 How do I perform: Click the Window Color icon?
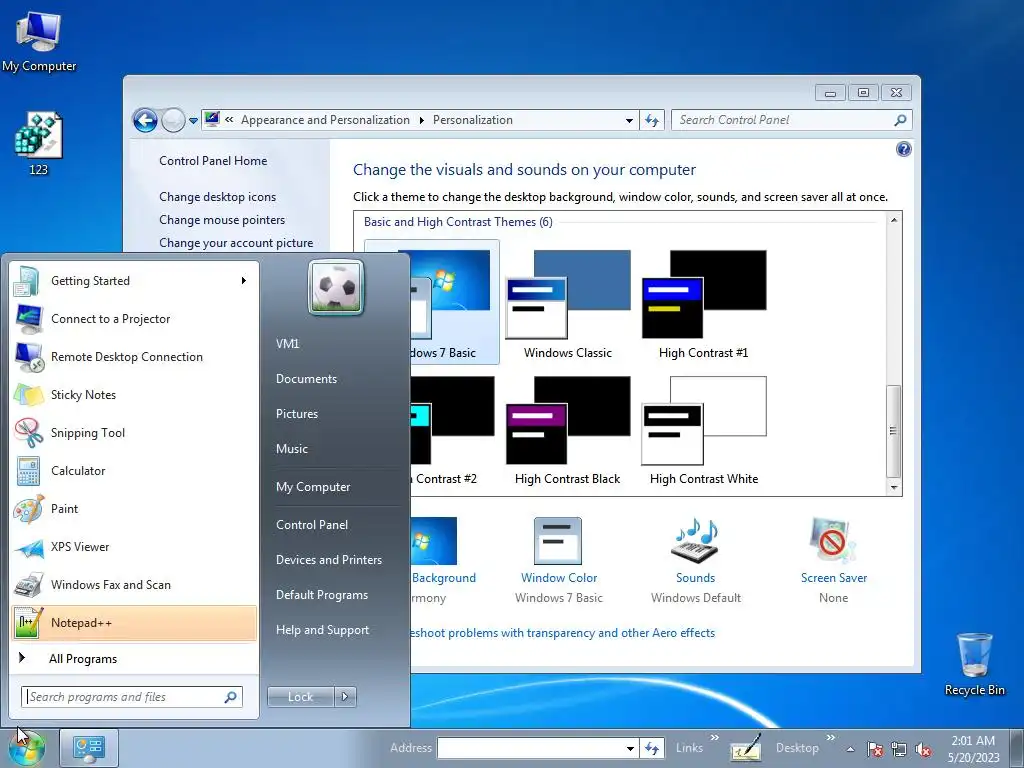tap(558, 541)
